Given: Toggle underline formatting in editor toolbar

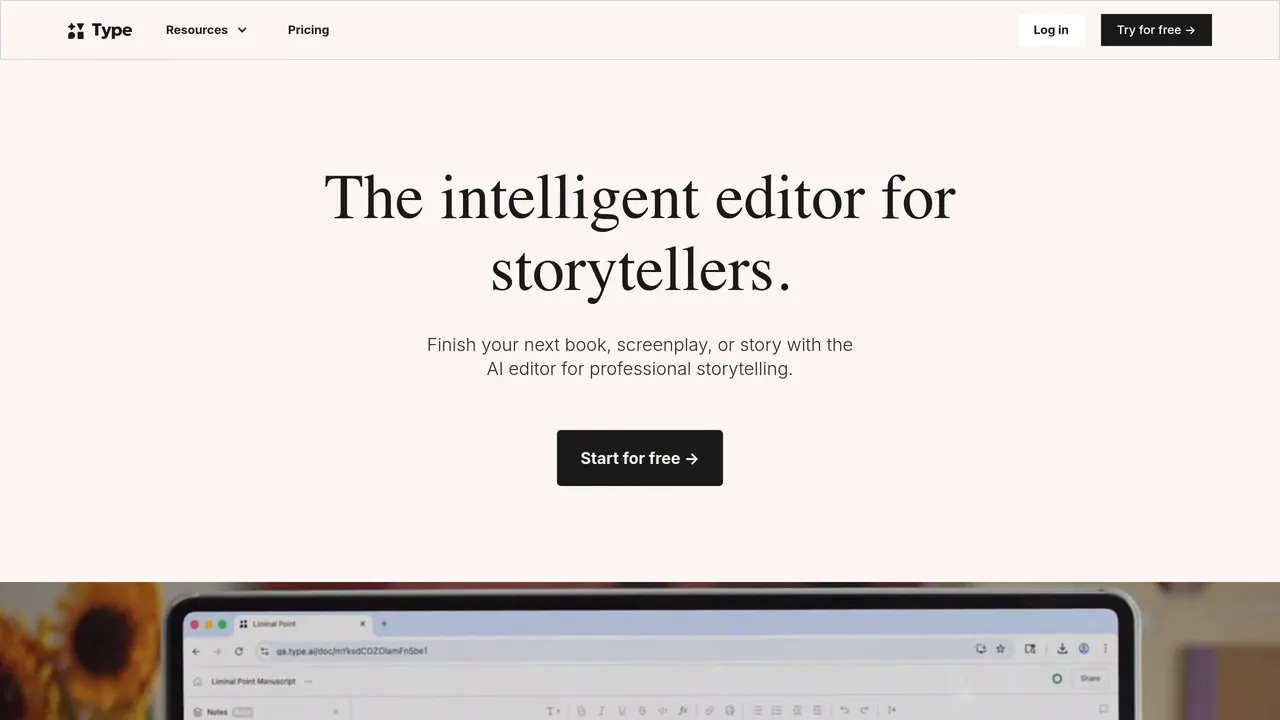Looking at the screenshot, I should click(x=622, y=711).
